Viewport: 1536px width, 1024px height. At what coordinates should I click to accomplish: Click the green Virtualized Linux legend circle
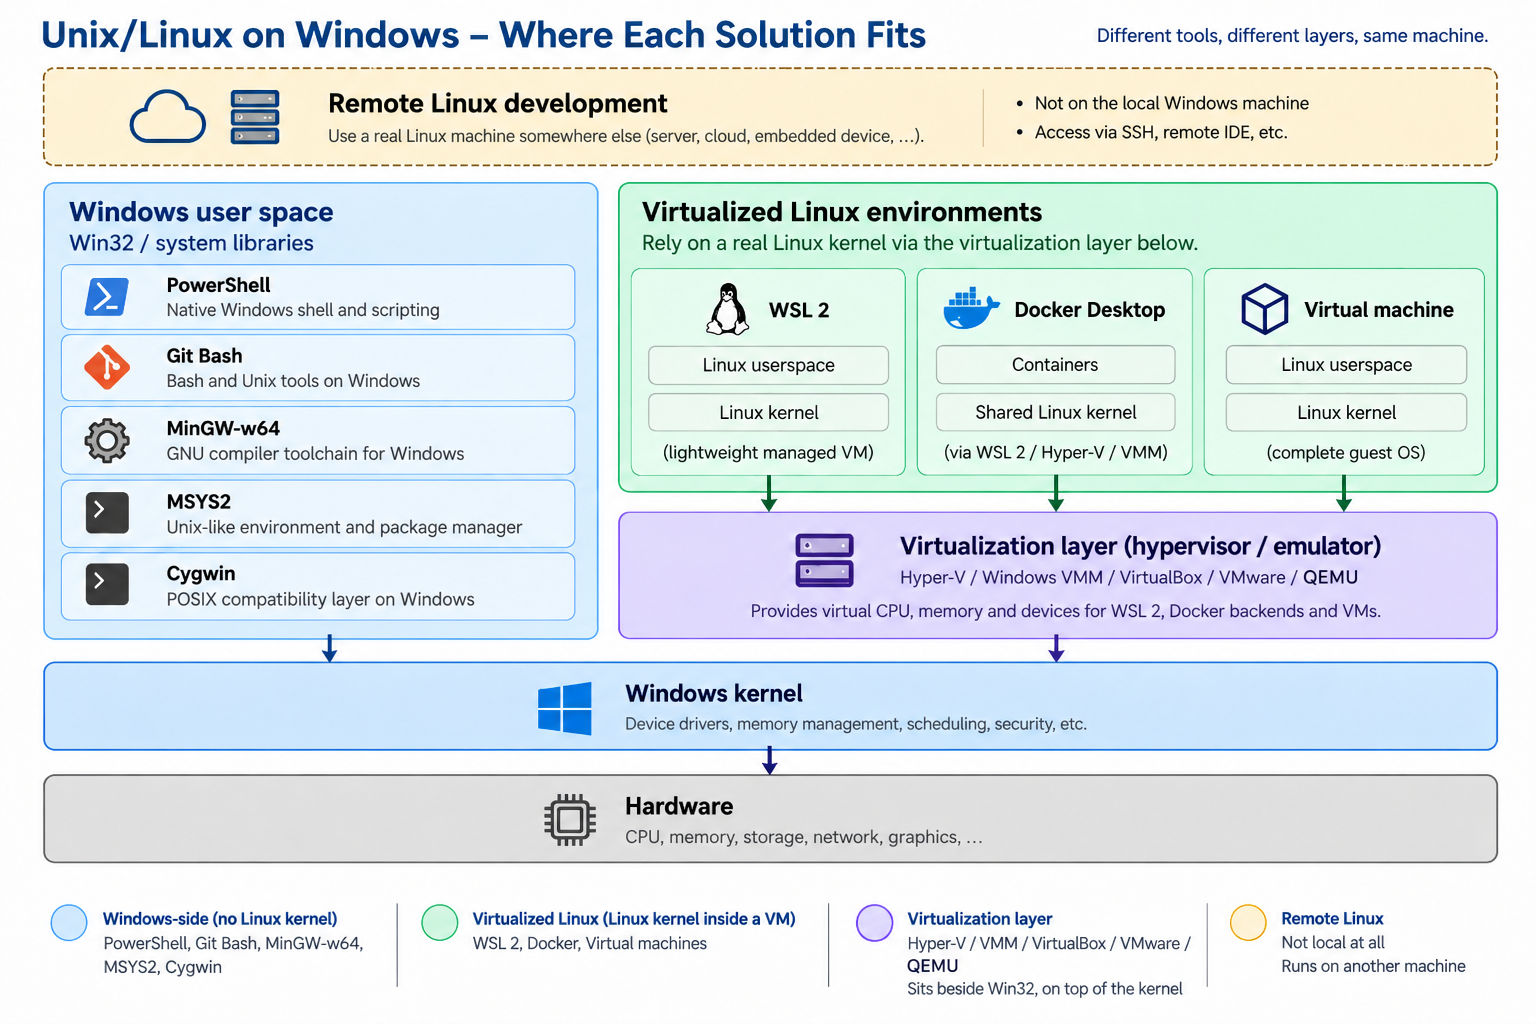click(440, 922)
